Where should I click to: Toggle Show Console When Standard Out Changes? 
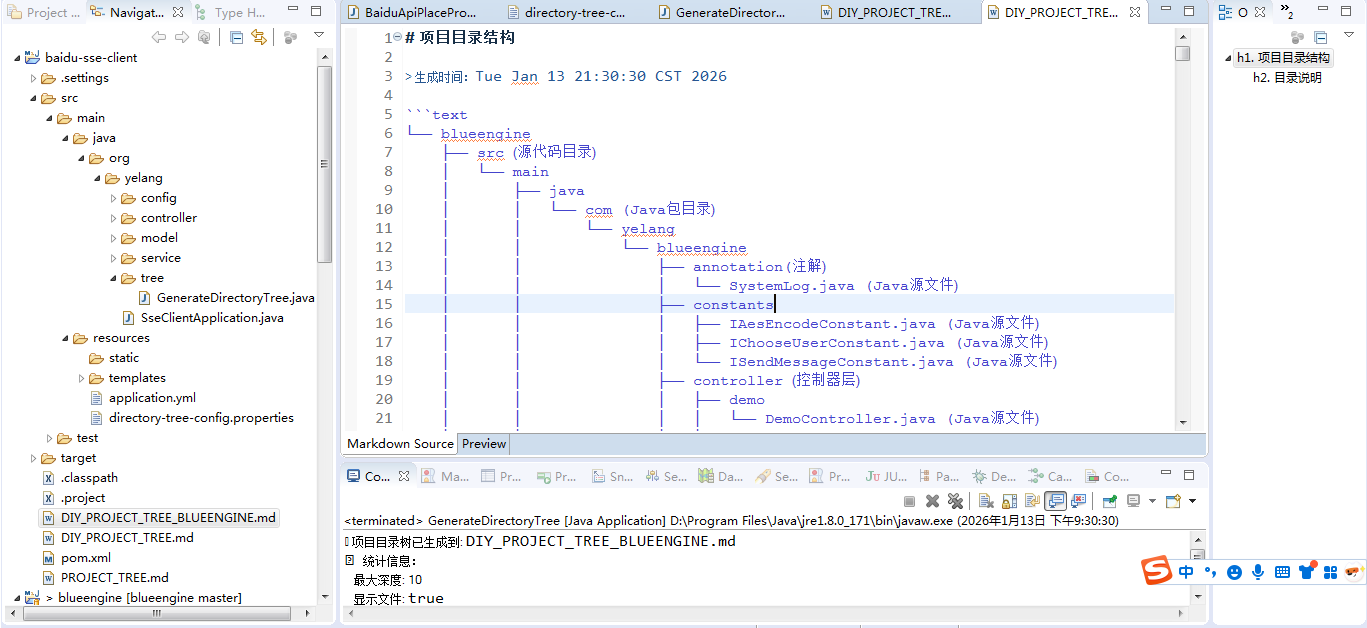(x=1055, y=501)
